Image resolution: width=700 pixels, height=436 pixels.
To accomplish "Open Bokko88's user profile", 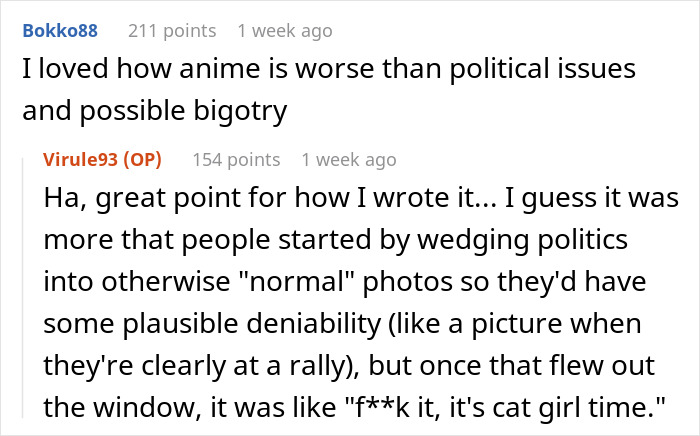I will [59, 31].
